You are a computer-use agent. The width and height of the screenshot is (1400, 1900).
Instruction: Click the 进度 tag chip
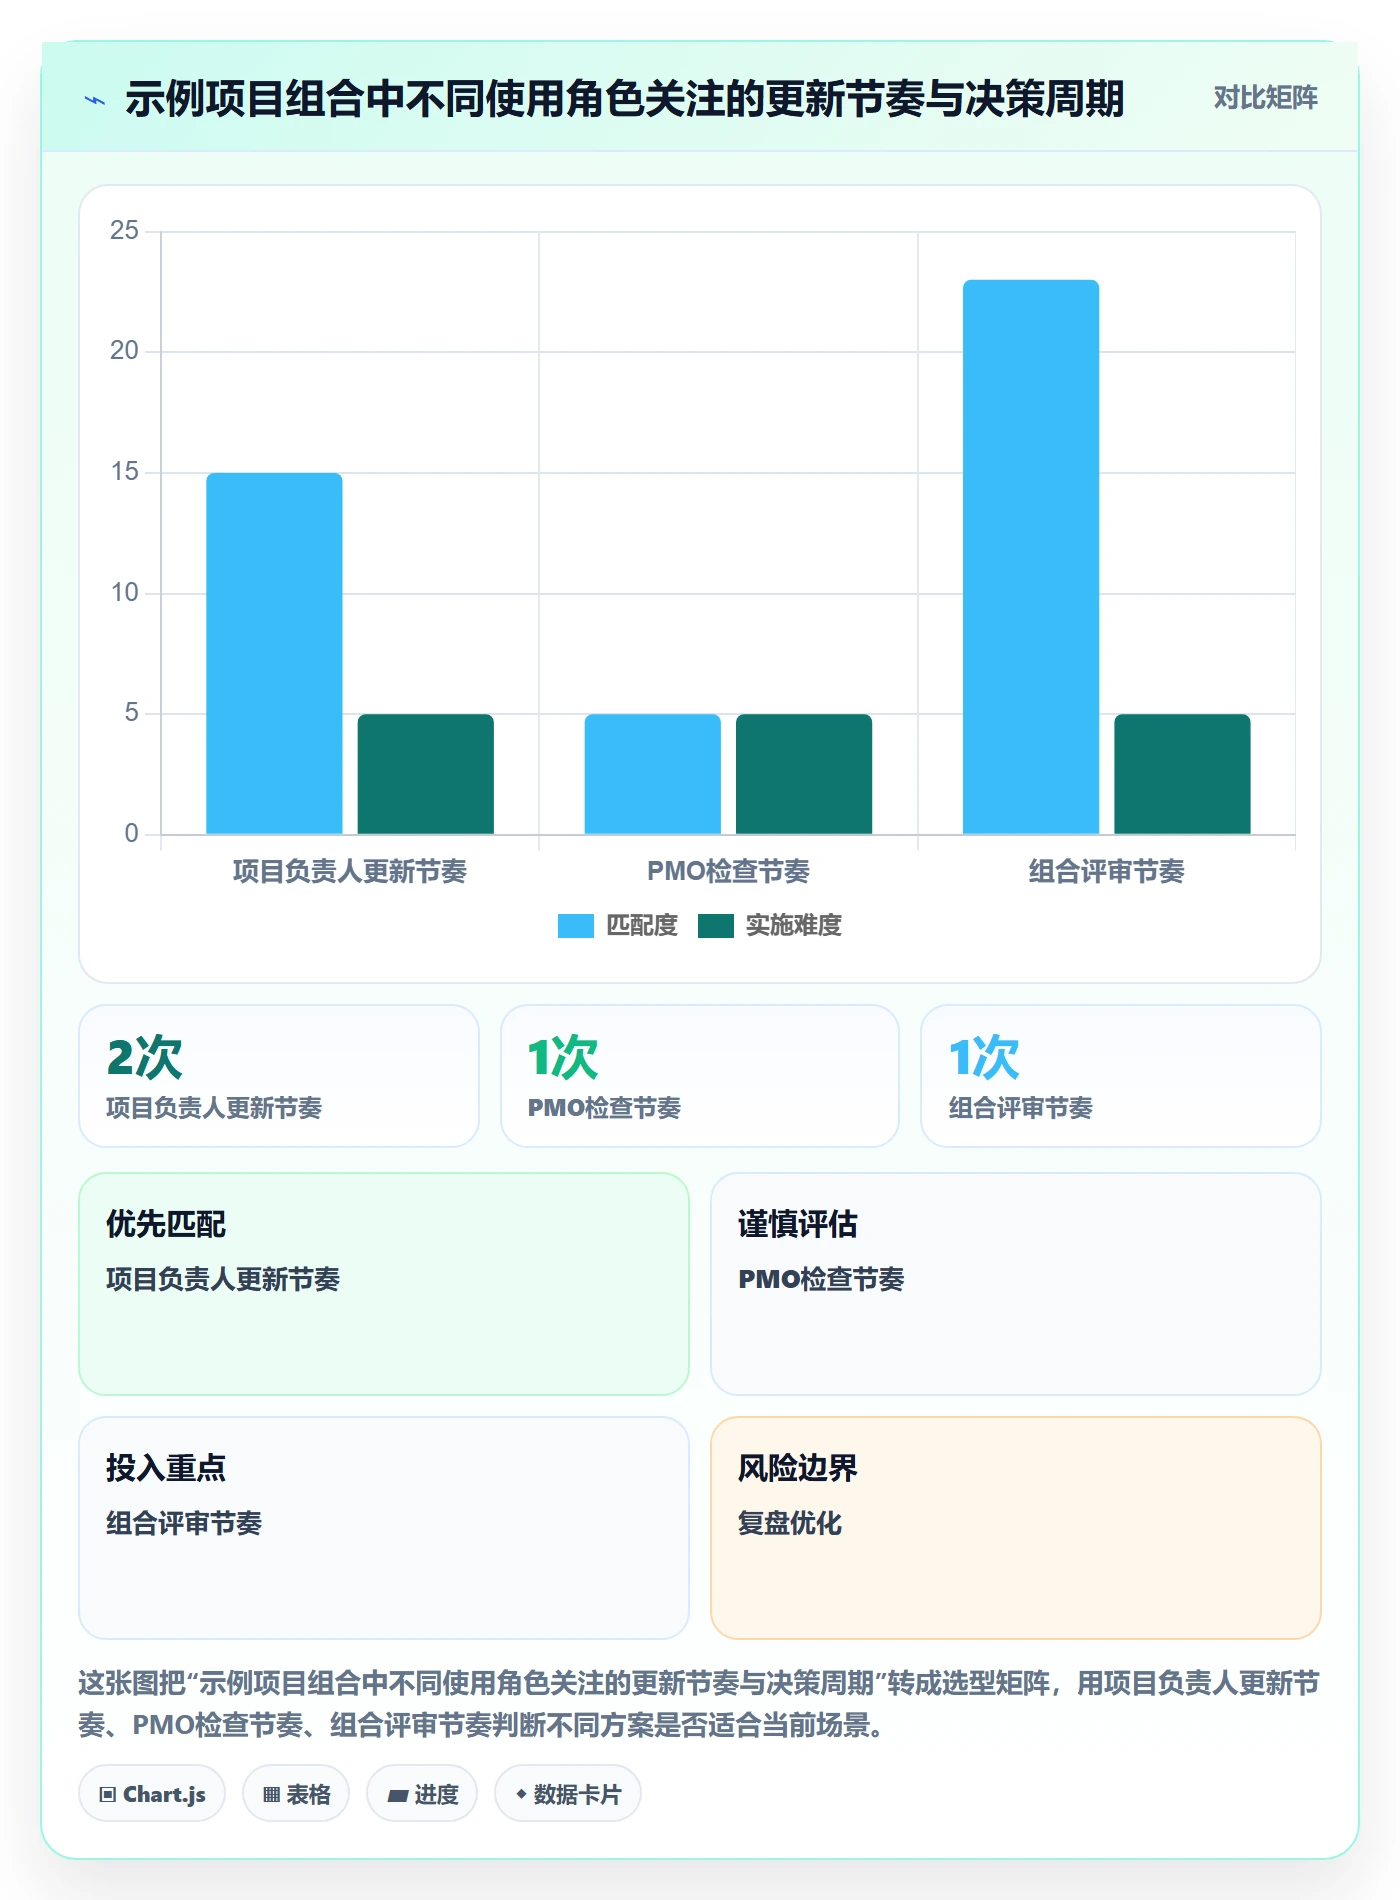422,1794
